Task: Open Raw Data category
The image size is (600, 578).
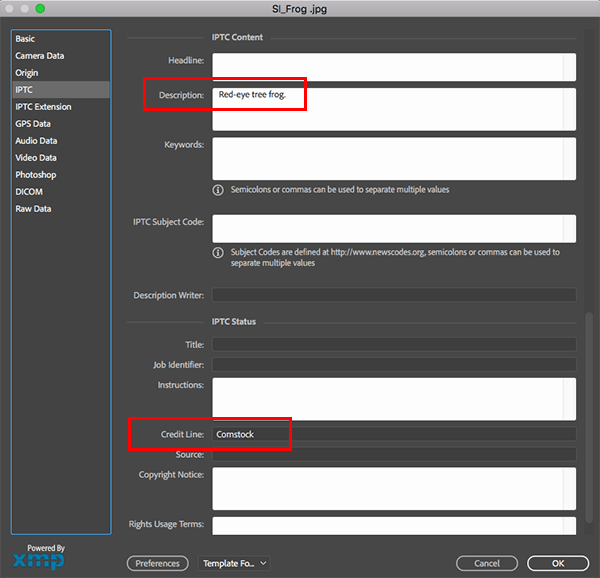Action: click(x=61, y=209)
